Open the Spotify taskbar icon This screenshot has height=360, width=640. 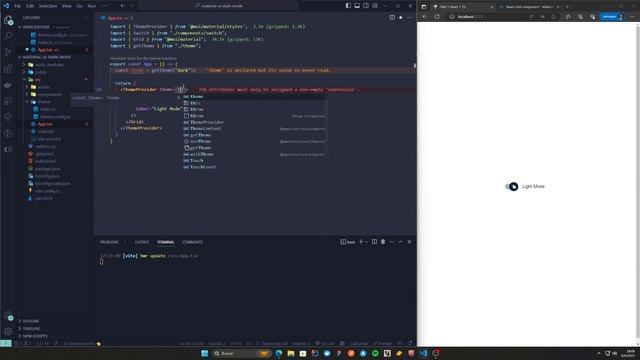[375, 353]
